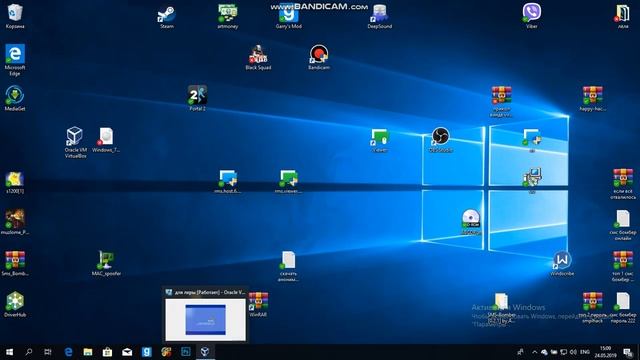Open File Explorer from the taskbar
640x360 pixels.
(88, 352)
